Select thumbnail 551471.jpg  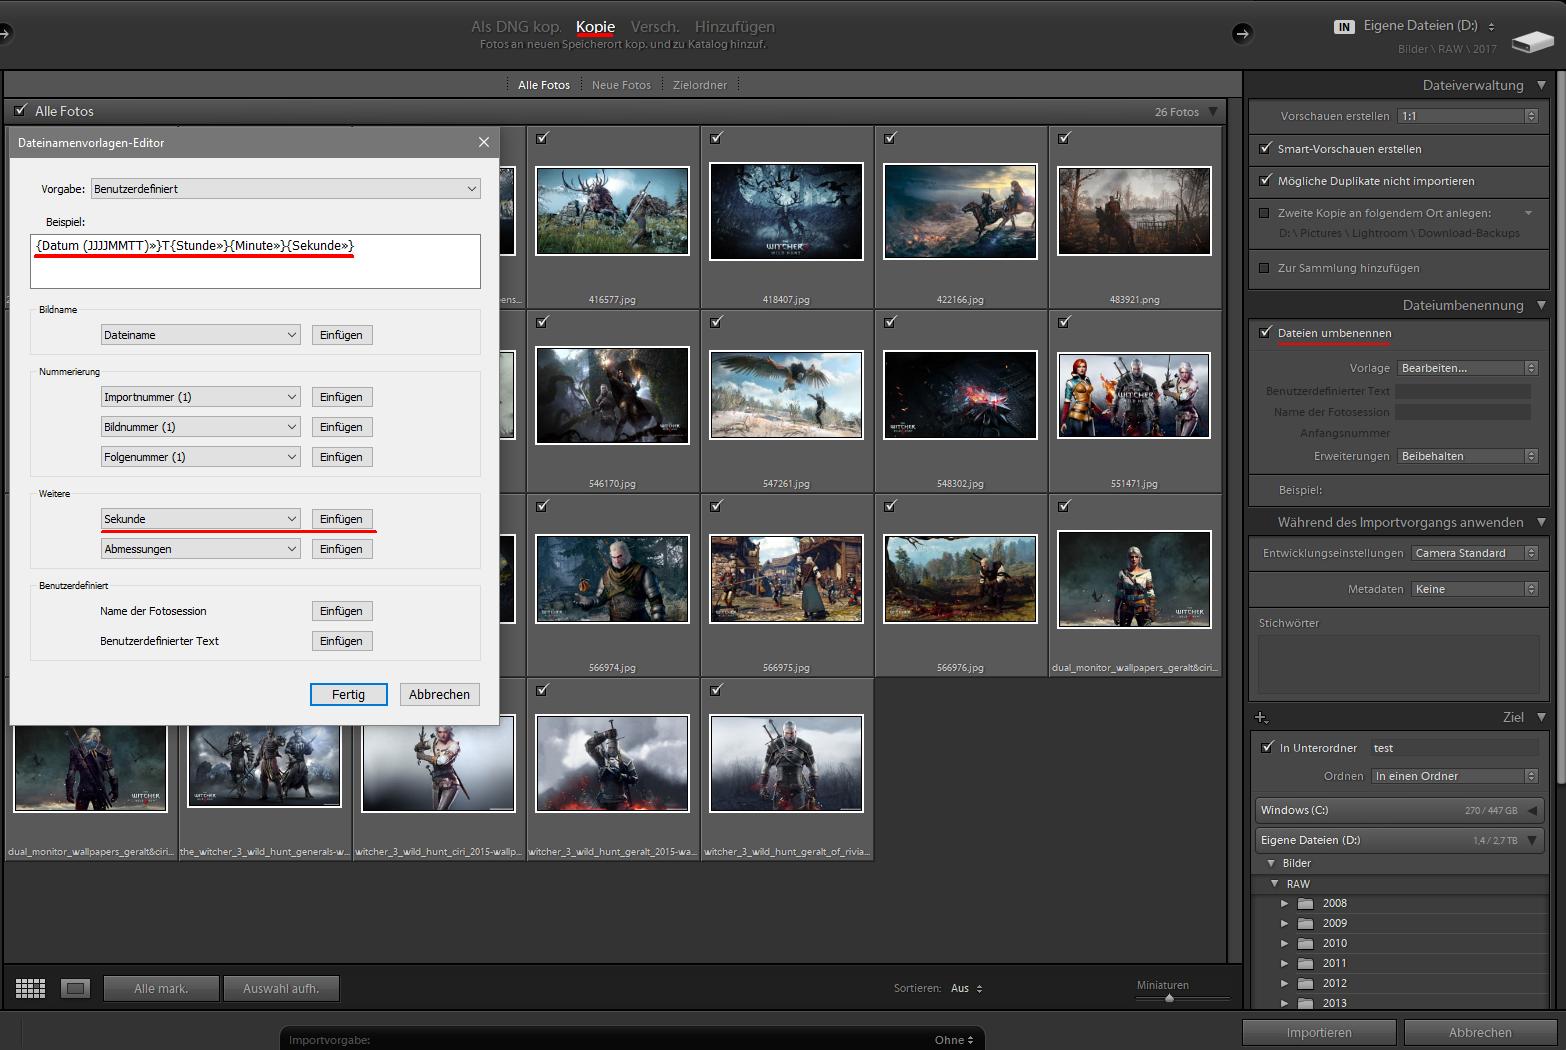[1134, 396]
